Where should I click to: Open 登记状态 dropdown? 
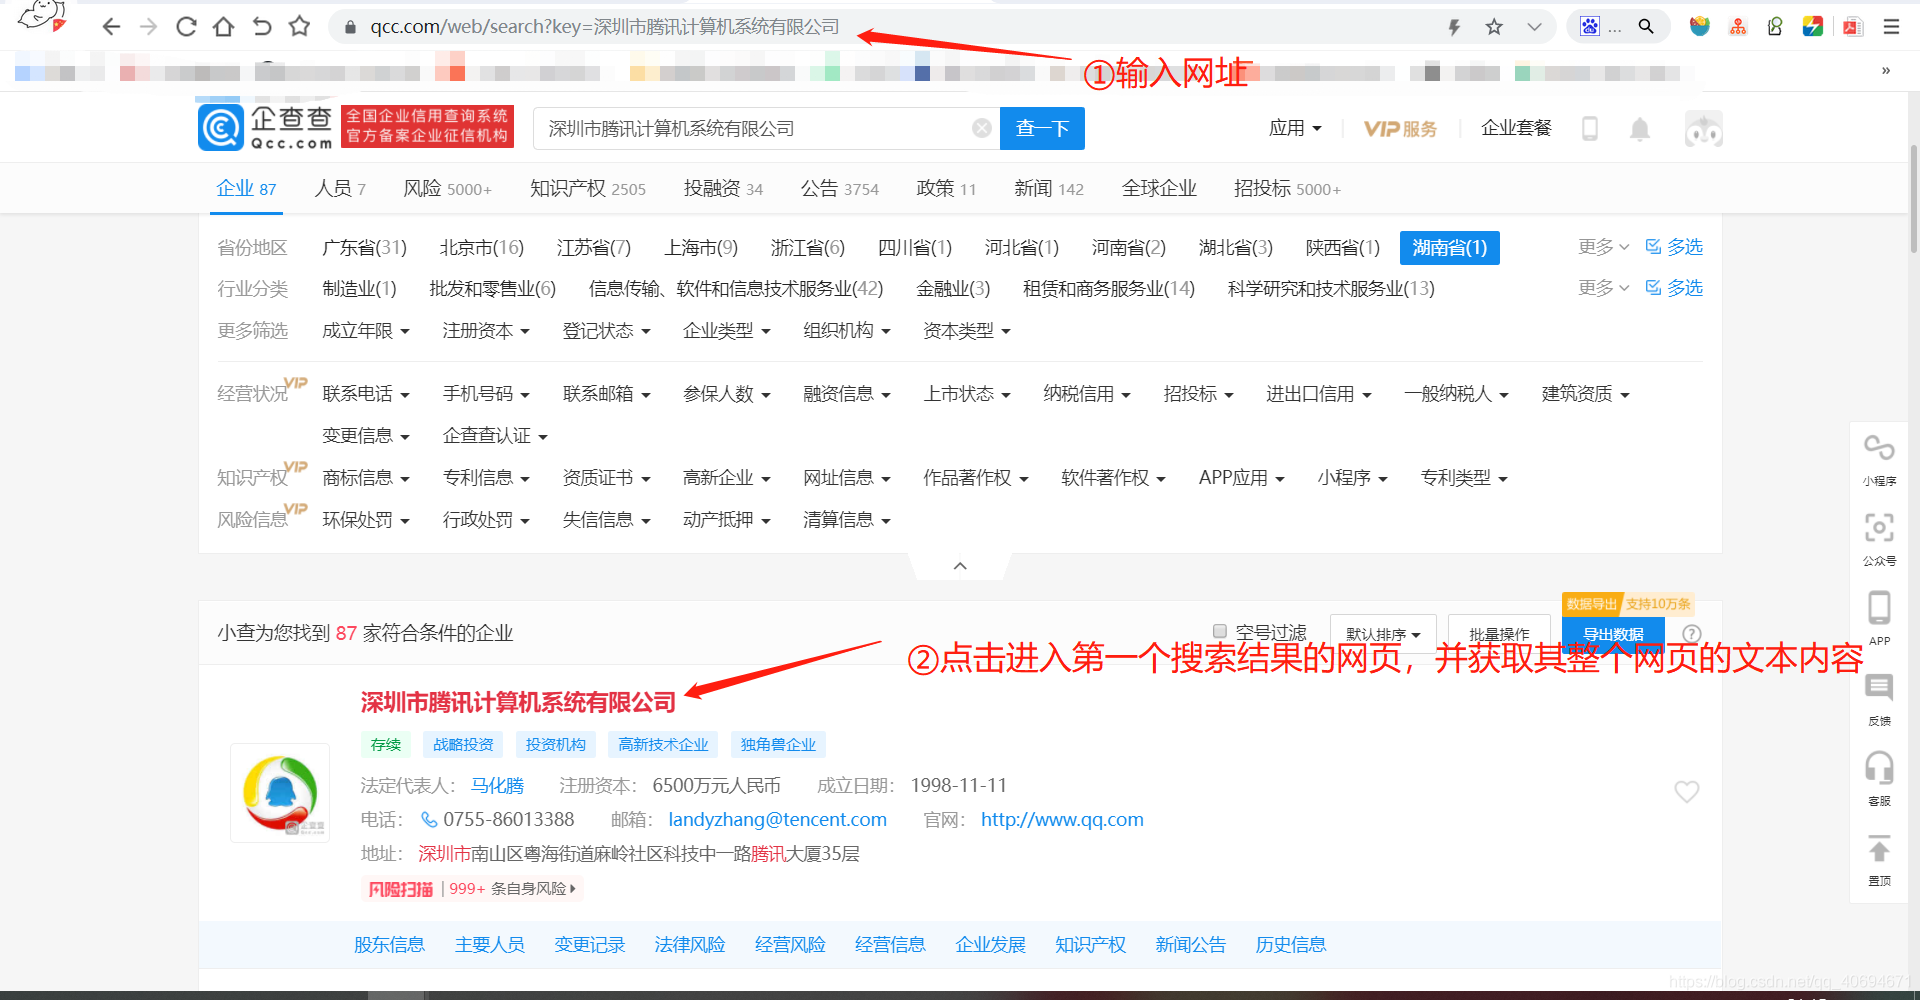pyautogui.click(x=606, y=330)
